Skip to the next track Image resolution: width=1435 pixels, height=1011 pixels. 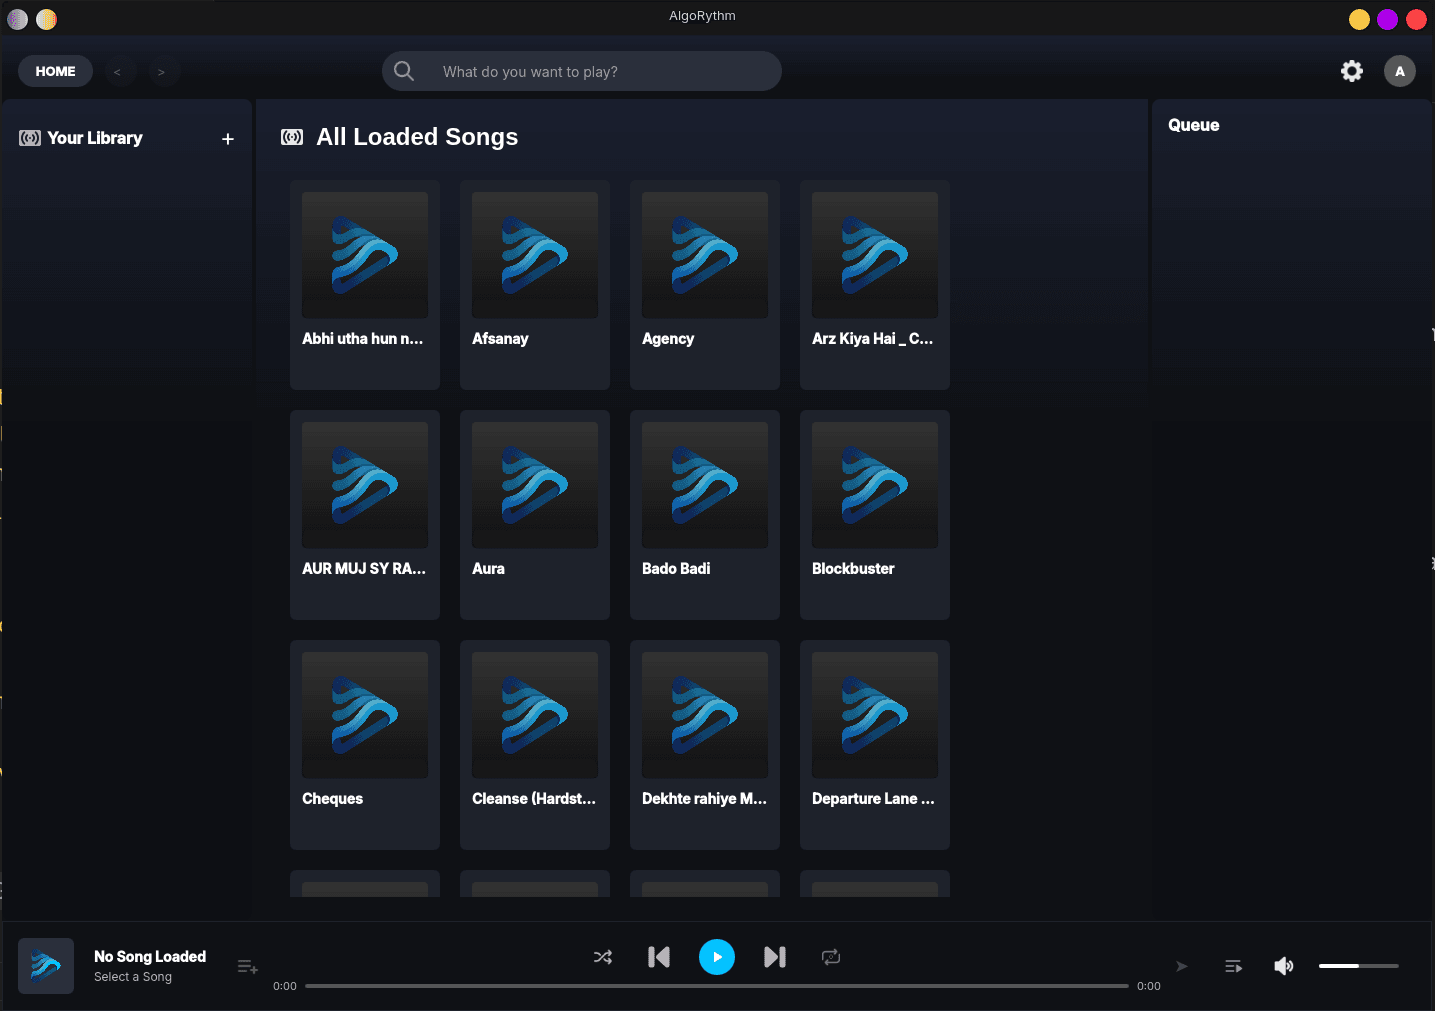[775, 957]
